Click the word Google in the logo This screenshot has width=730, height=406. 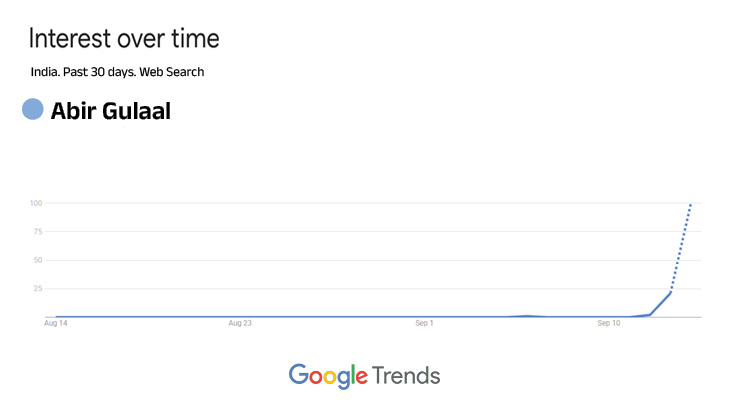(328, 376)
